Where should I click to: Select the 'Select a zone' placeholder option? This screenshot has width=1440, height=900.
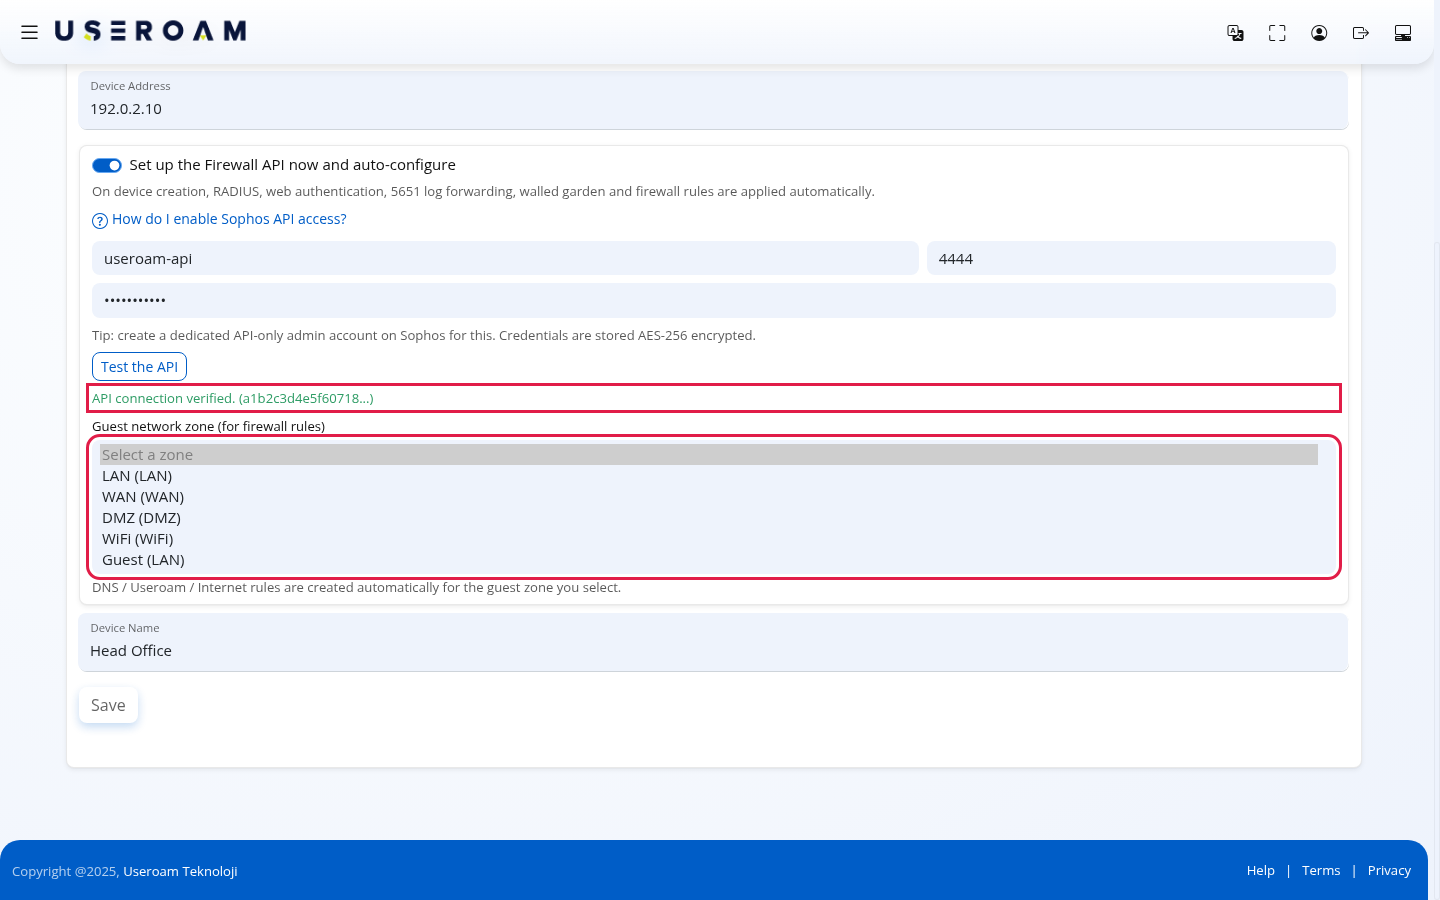point(709,455)
